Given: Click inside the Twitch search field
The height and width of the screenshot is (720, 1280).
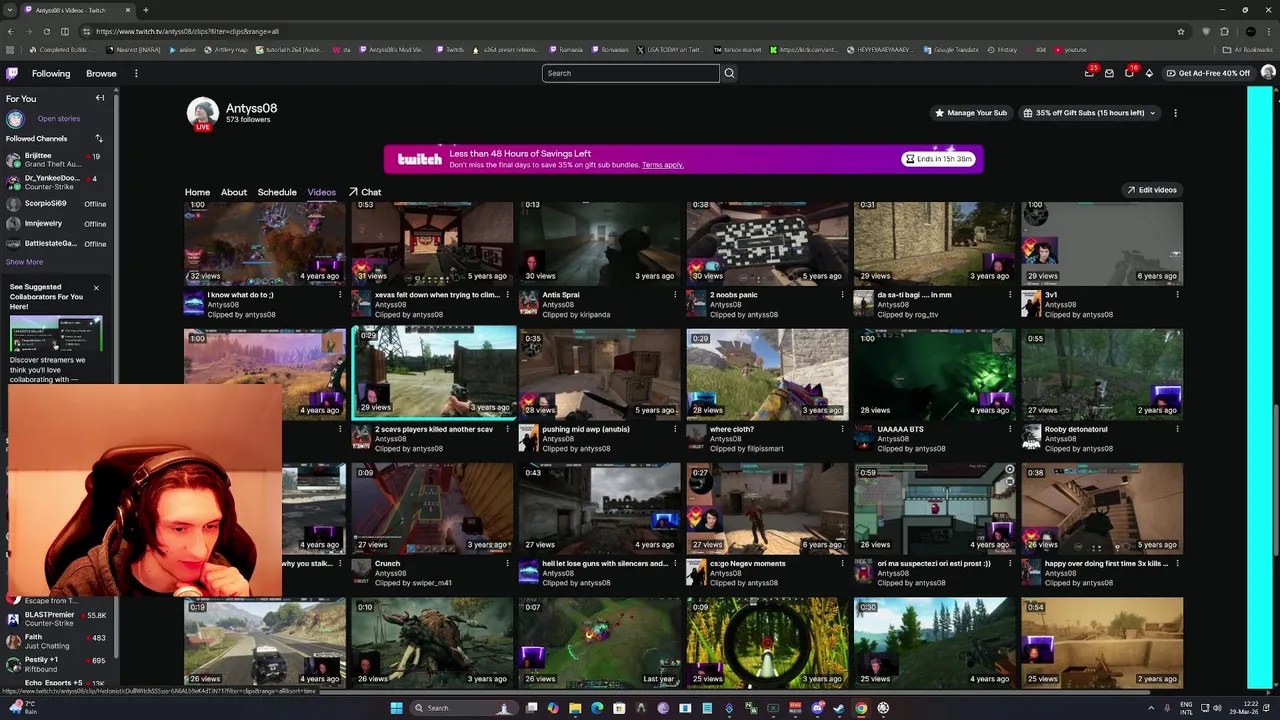Looking at the screenshot, I should (x=630, y=73).
